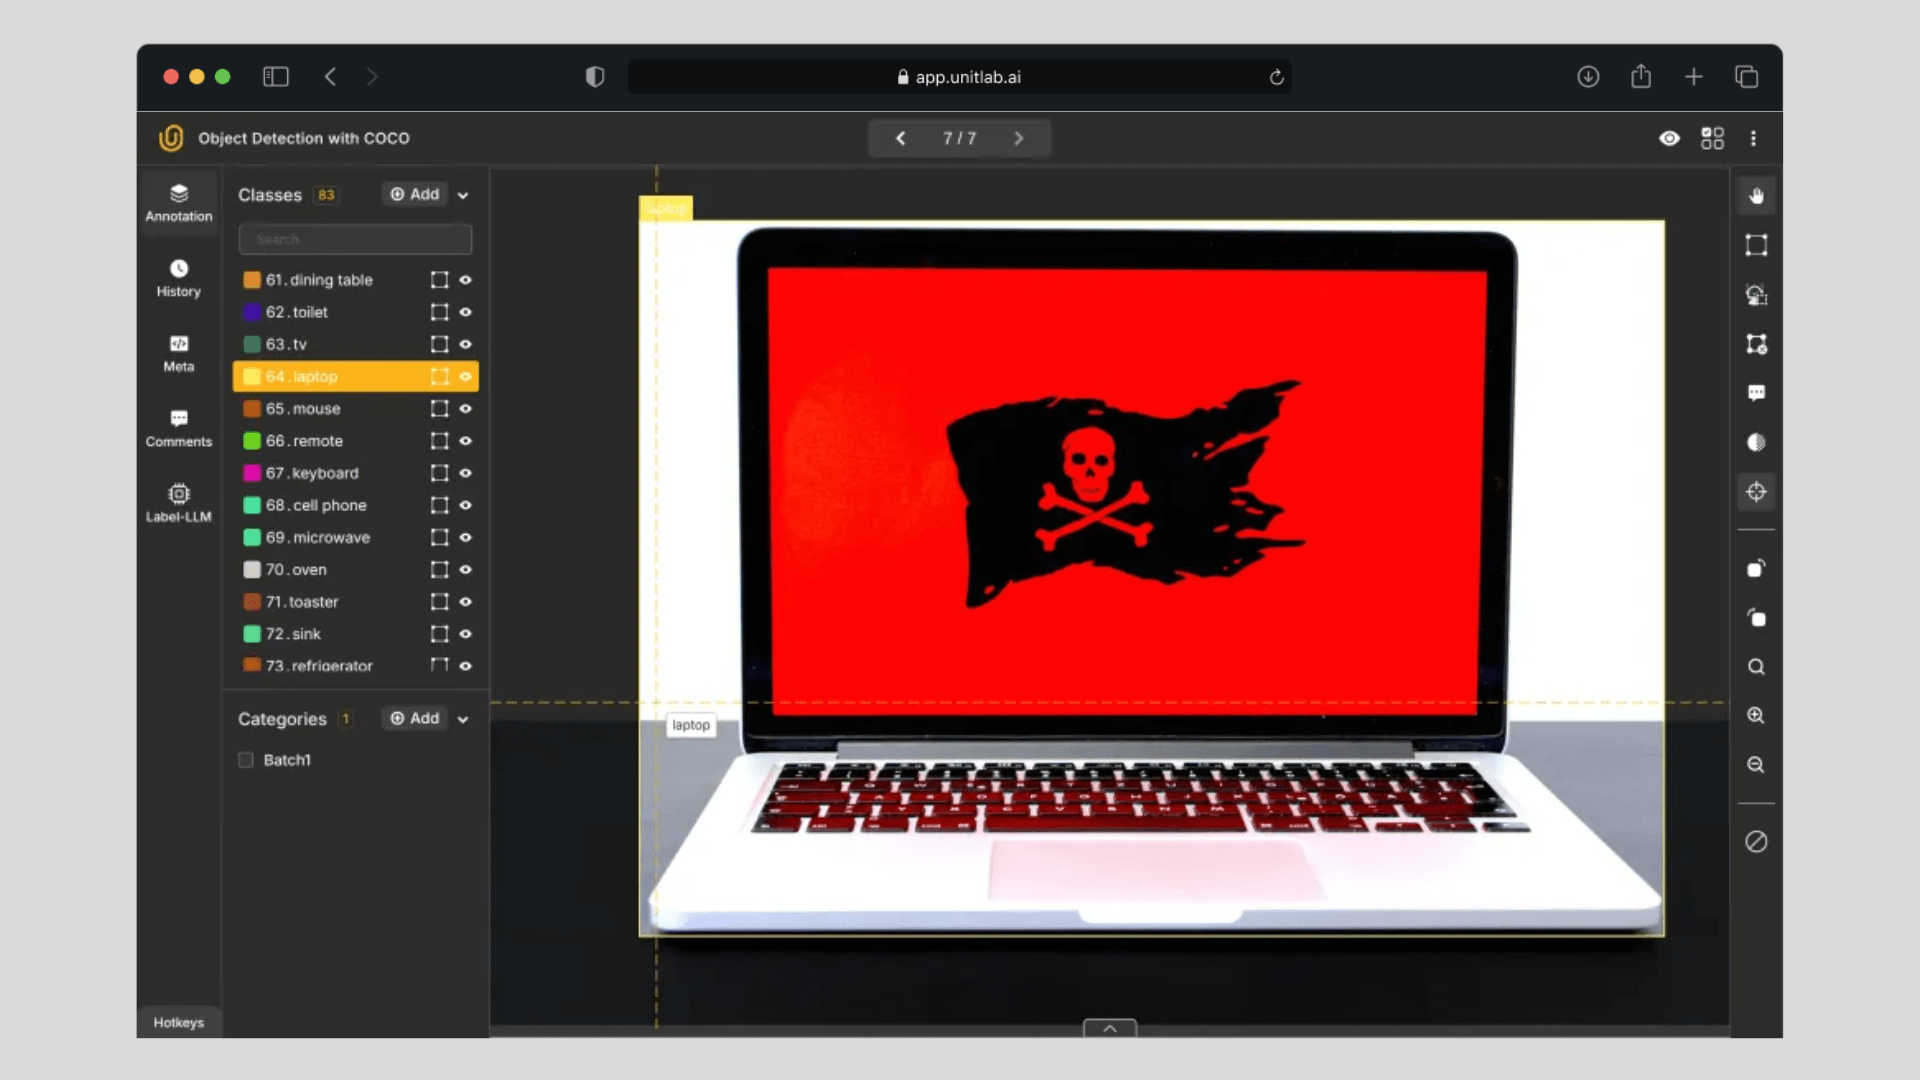Expand the Classes panel chevron
The height and width of the screenshot is (1080, 1920).
[463, 196]
